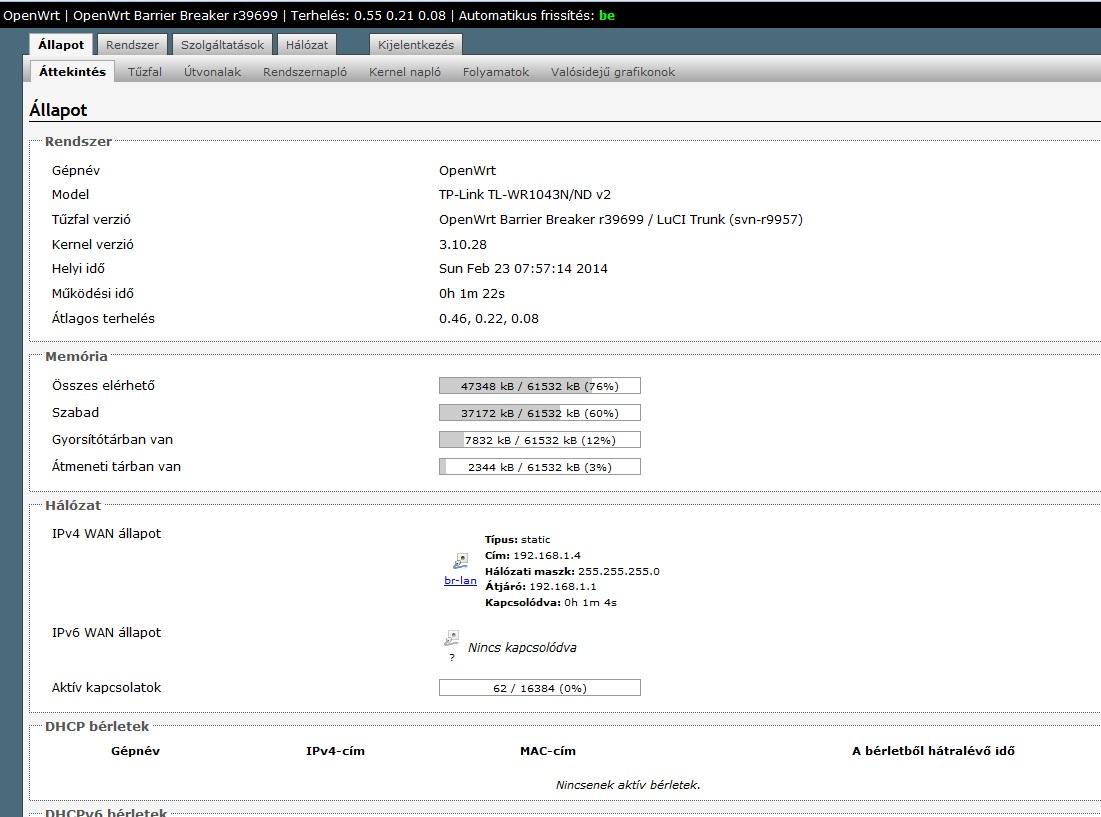Click the kernel version 3.10.28
Viewport: 1101px width, 817px height.
(463, 244)
